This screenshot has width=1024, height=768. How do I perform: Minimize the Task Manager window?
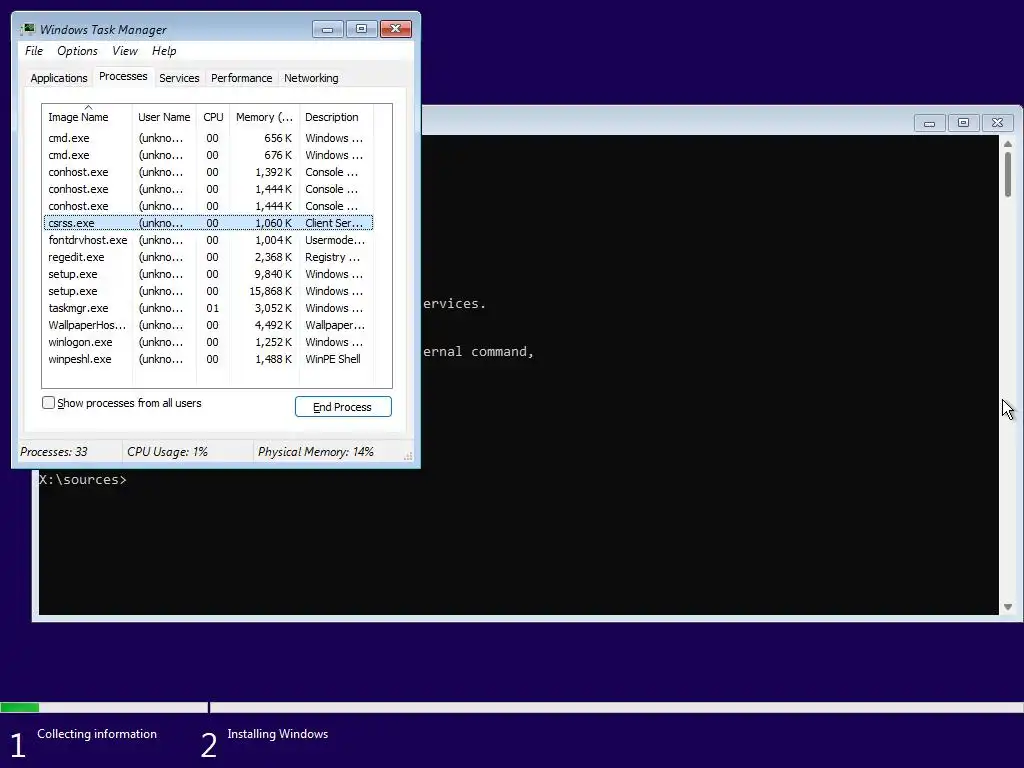point(327,29)
